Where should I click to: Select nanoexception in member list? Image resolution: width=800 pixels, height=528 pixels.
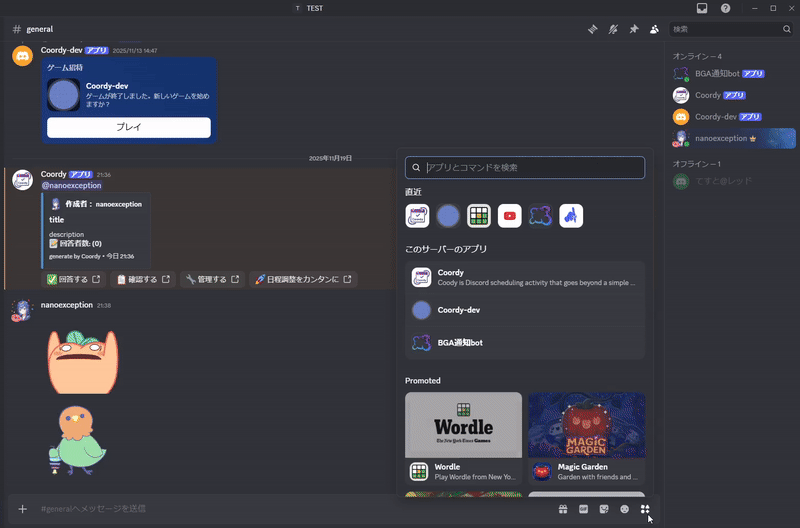pyautogui.click(x=732, y=138)
